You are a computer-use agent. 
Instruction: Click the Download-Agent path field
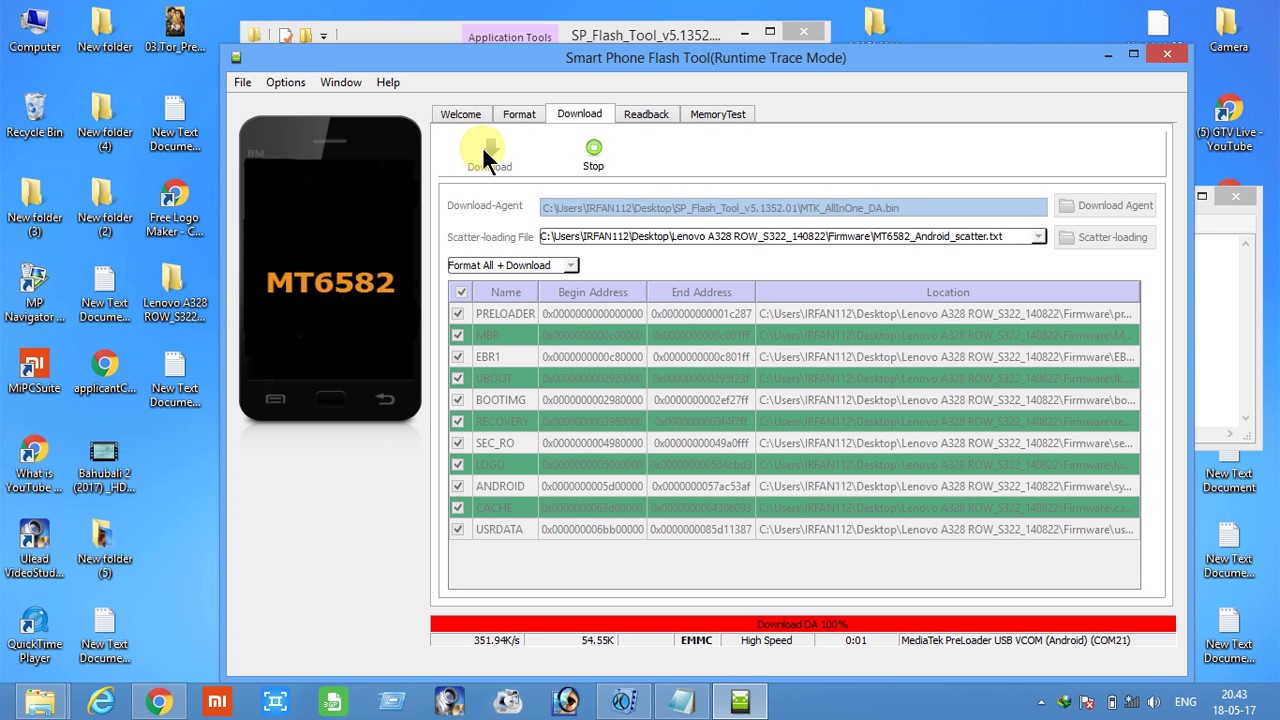793,208
